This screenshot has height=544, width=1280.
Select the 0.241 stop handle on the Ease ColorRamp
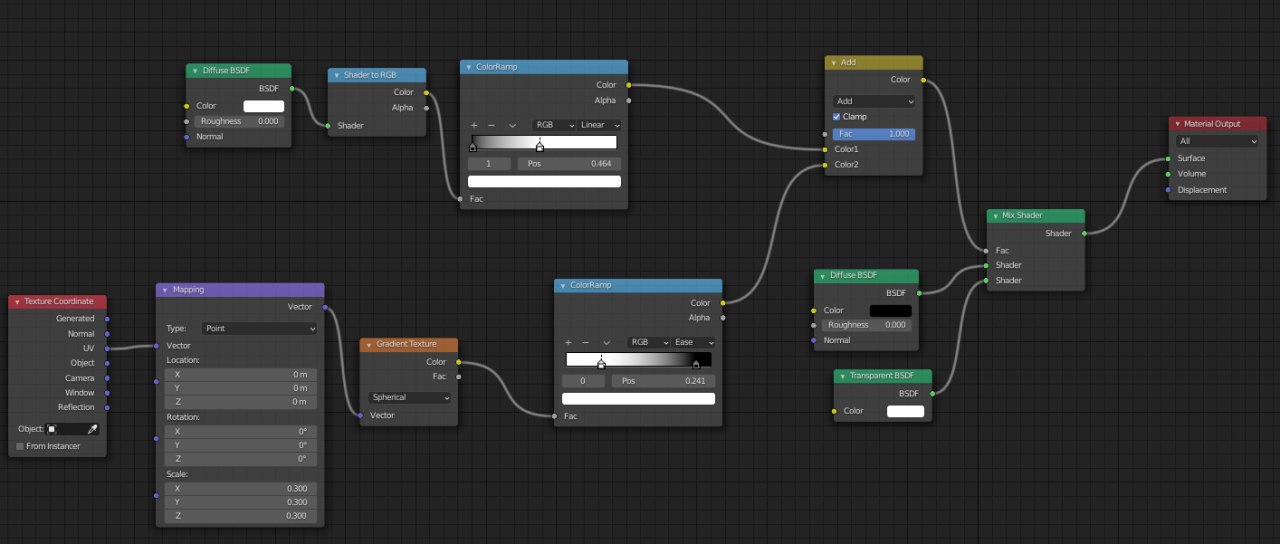[x=601, y=364]
